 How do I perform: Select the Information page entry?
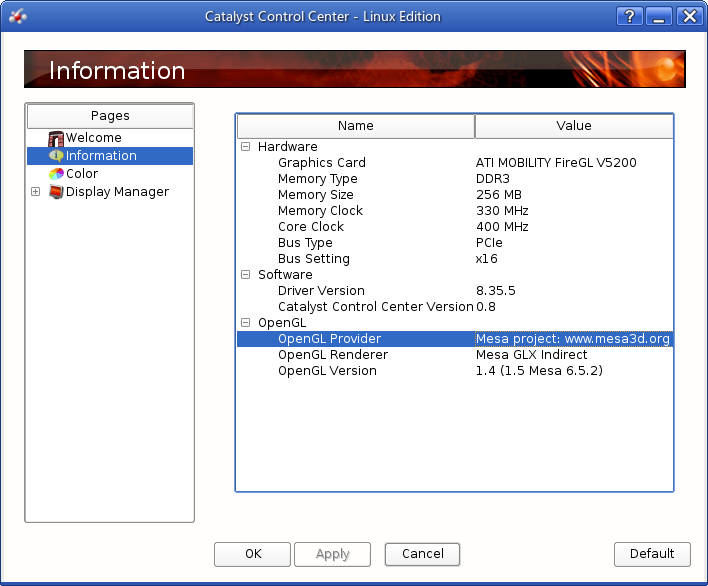110,156
